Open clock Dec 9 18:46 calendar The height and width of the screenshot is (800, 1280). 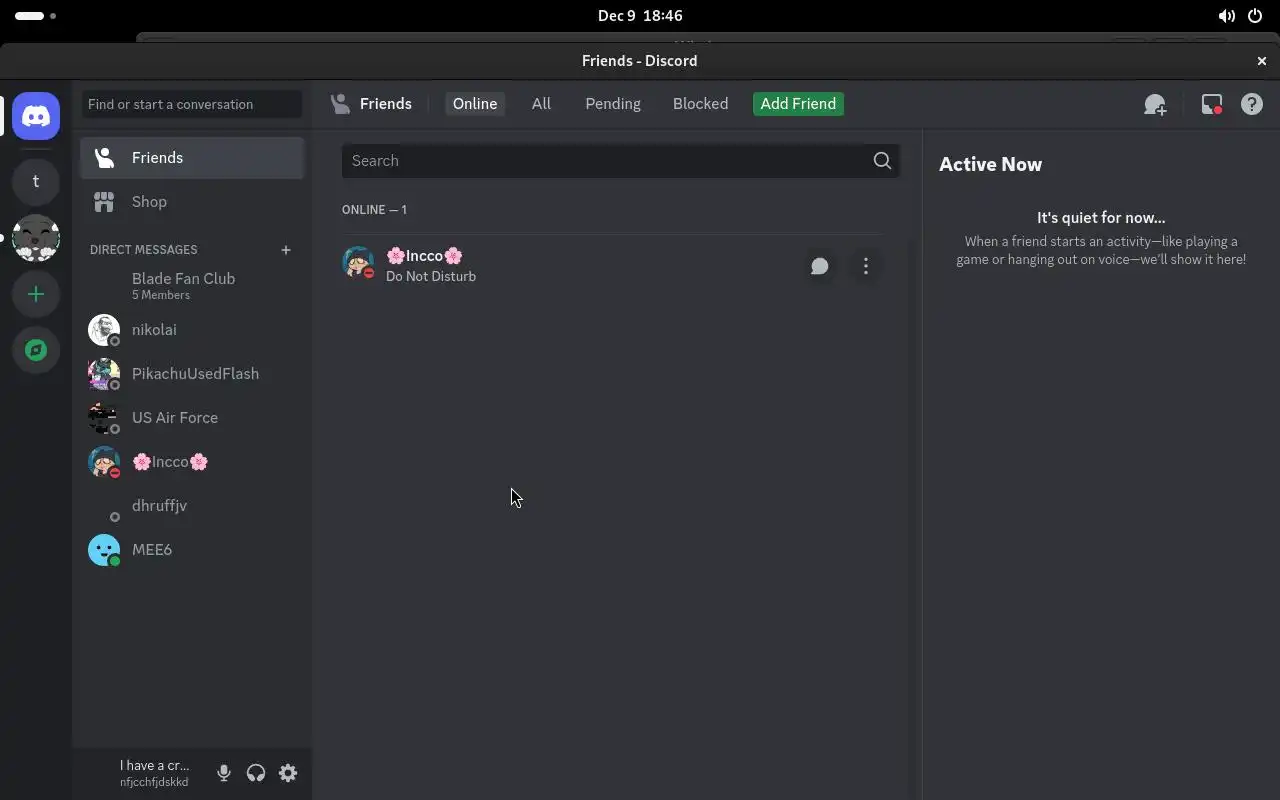[640, 16]
